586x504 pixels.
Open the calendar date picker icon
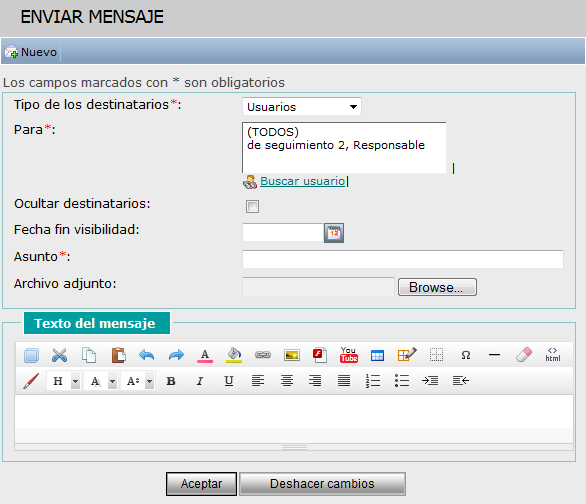coord(334,233)
